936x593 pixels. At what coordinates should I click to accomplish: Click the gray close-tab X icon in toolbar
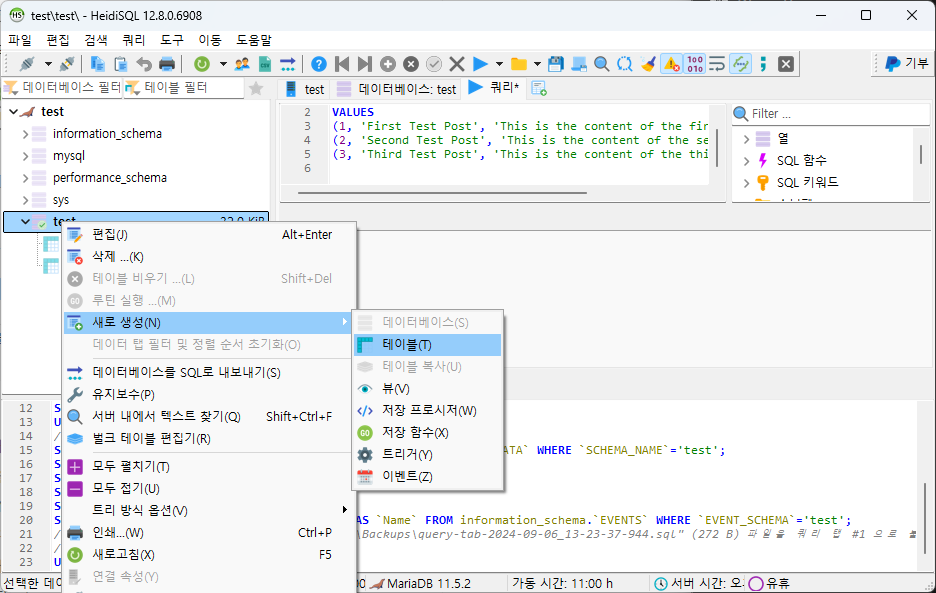[x=786, y=64]
